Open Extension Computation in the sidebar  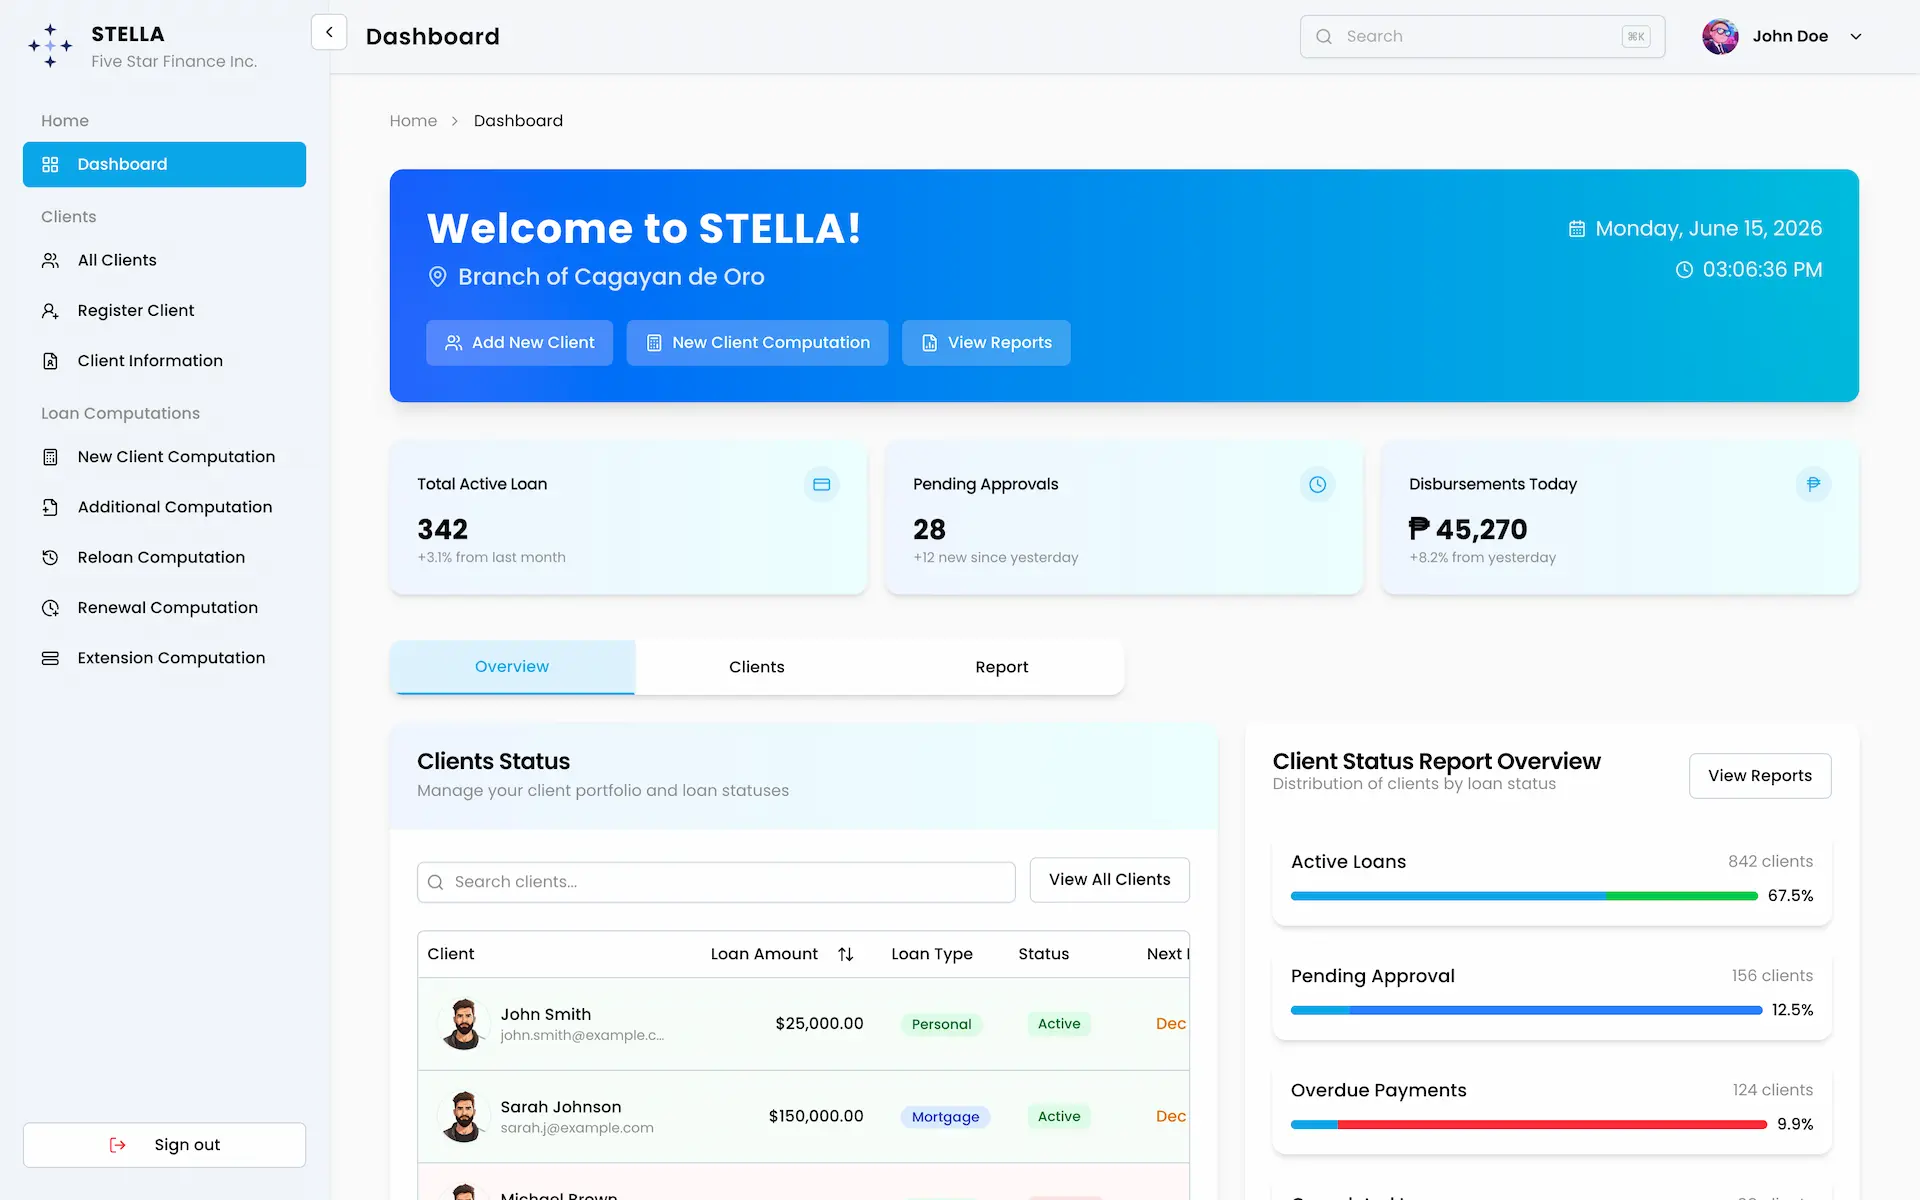[x=164, y=658]
